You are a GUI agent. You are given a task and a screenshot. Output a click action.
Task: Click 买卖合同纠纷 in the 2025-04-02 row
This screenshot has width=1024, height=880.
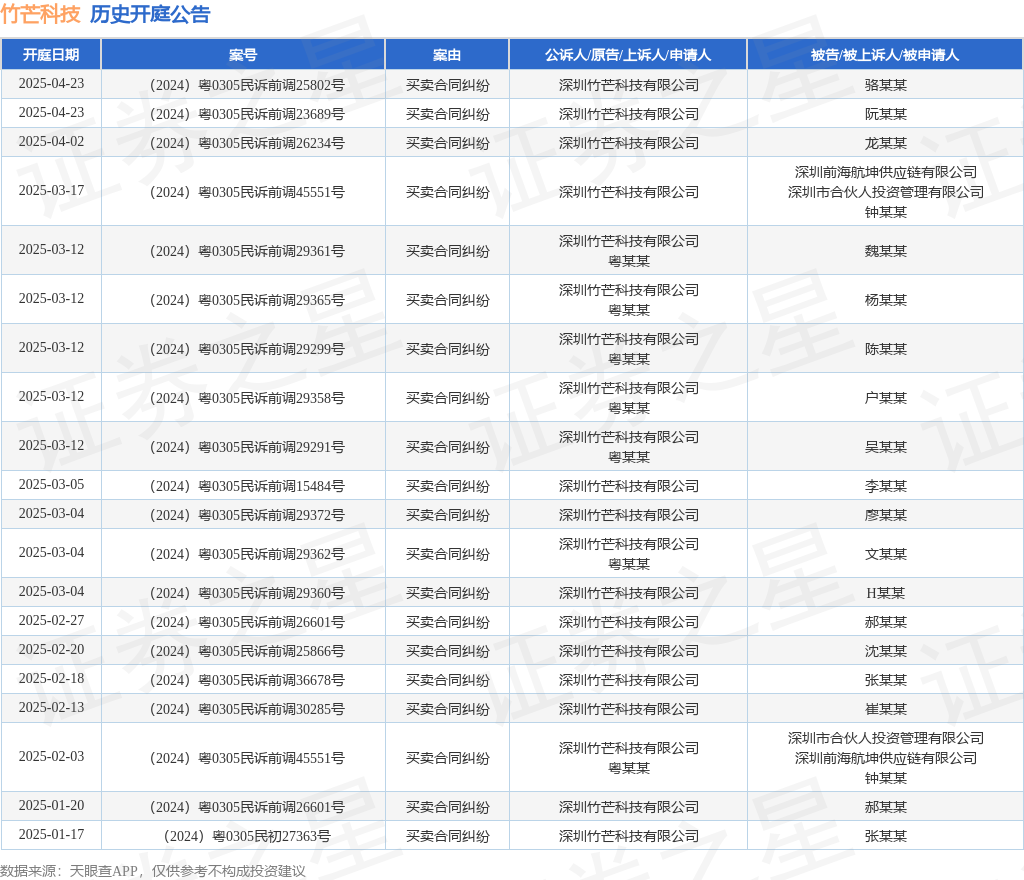[x=447, y=143]
